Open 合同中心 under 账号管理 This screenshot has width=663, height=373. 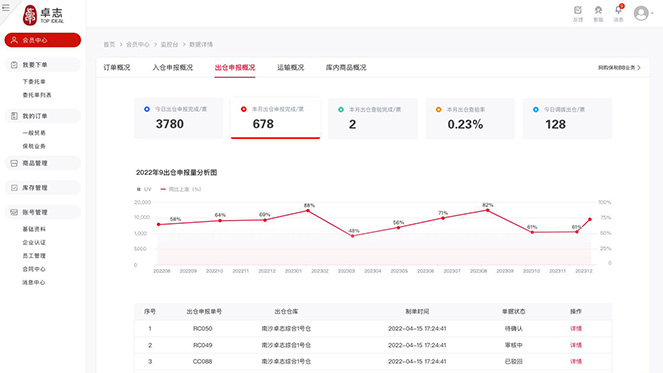34,269
